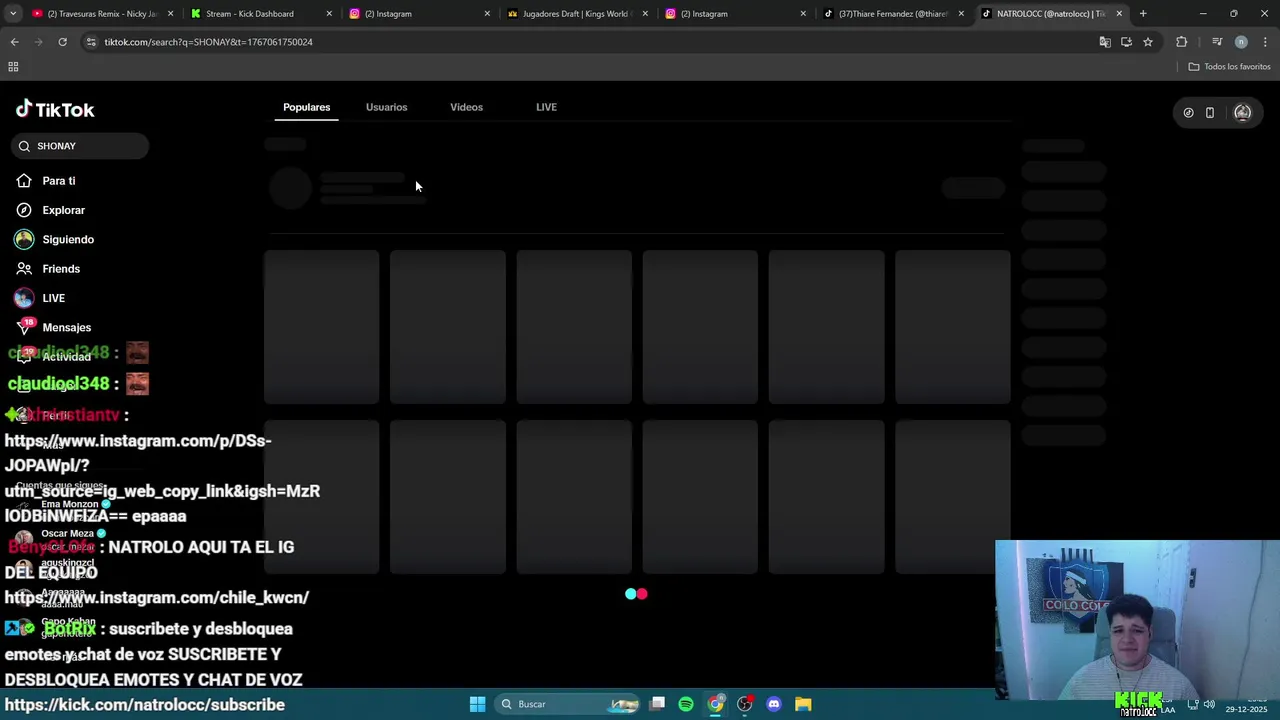The image size is (1280, 720).
Task: Open the Windows Start menu
Action: pos(477,704)
